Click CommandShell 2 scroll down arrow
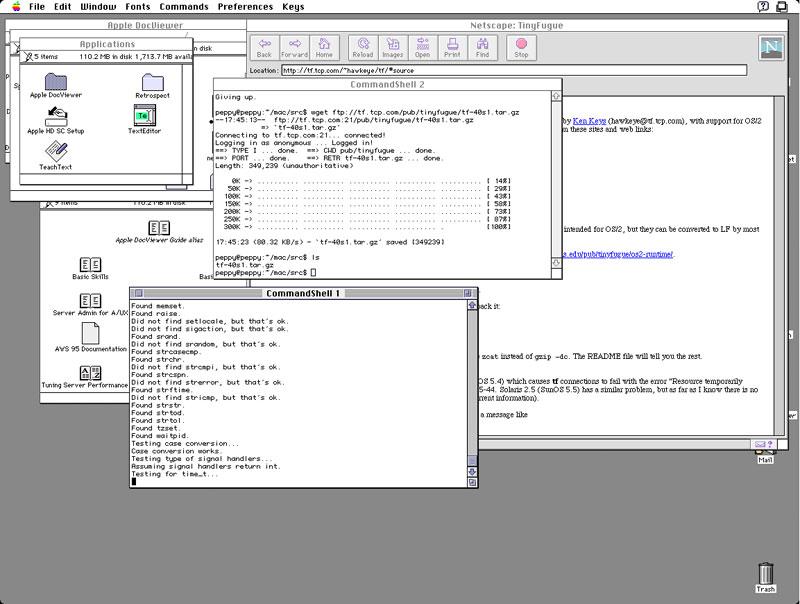 tap(556, 263)
